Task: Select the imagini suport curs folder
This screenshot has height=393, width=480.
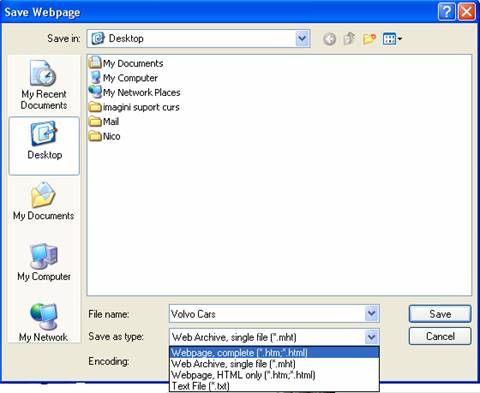Action: coord(134,107)
